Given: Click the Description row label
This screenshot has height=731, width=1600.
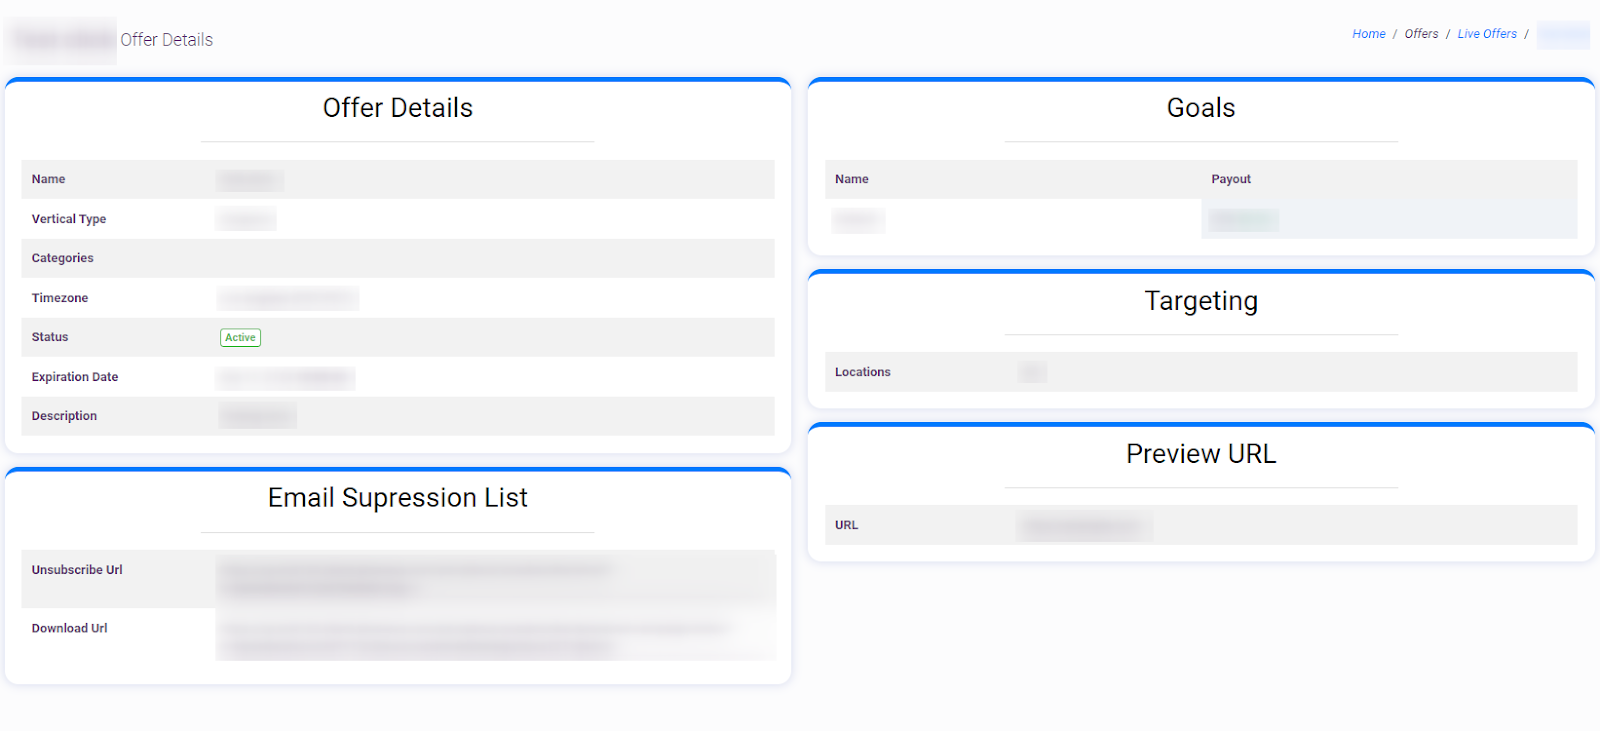Looking at the screenshot, I should point(64,416).
